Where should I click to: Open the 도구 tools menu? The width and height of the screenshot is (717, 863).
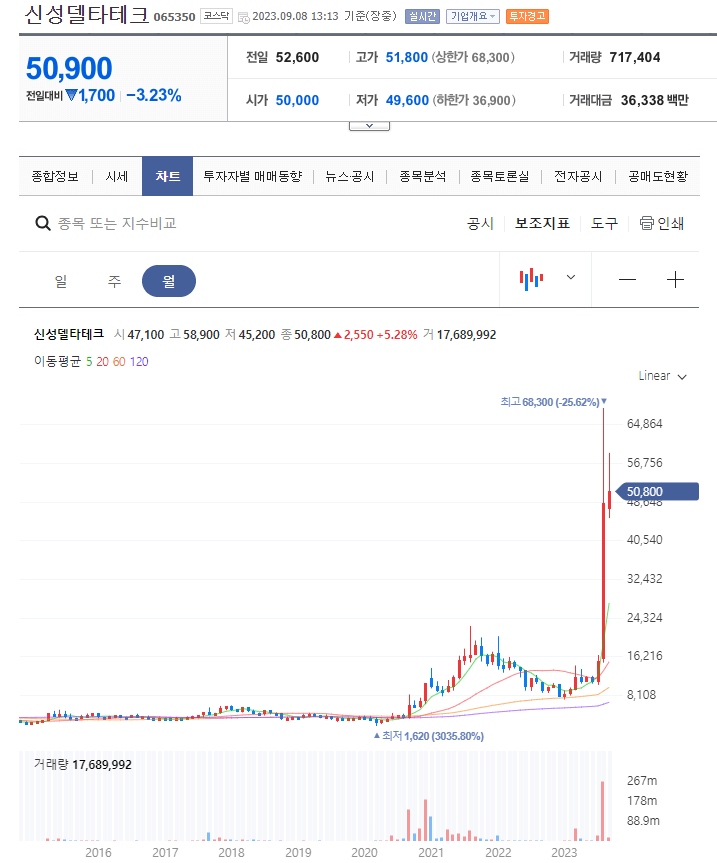click(604, 223)
